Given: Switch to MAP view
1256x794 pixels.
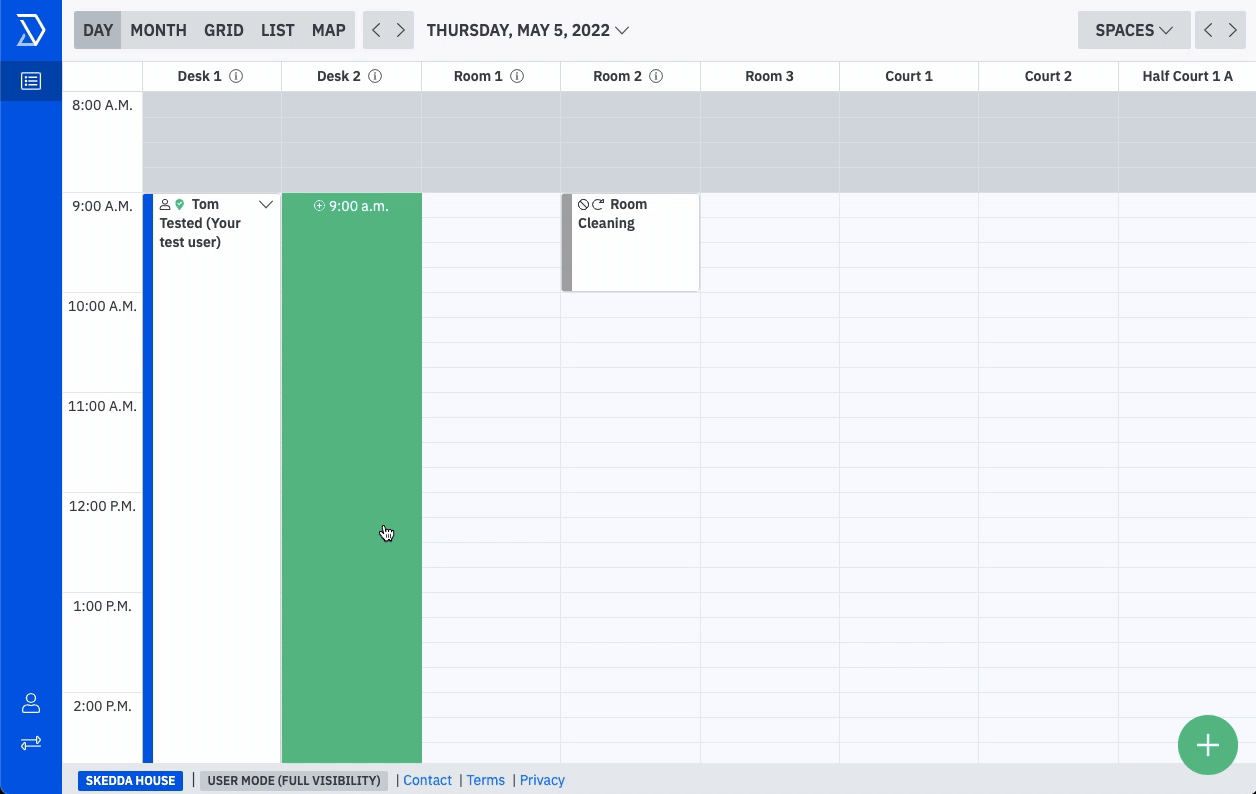Looking at the screenshot, I should 329,30.
